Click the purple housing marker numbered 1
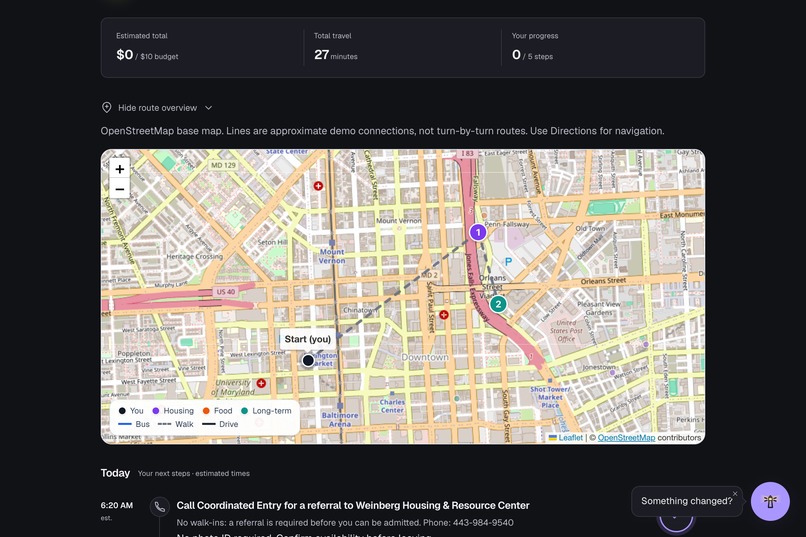This screenshot has width=806, height=537. (478, 232)
